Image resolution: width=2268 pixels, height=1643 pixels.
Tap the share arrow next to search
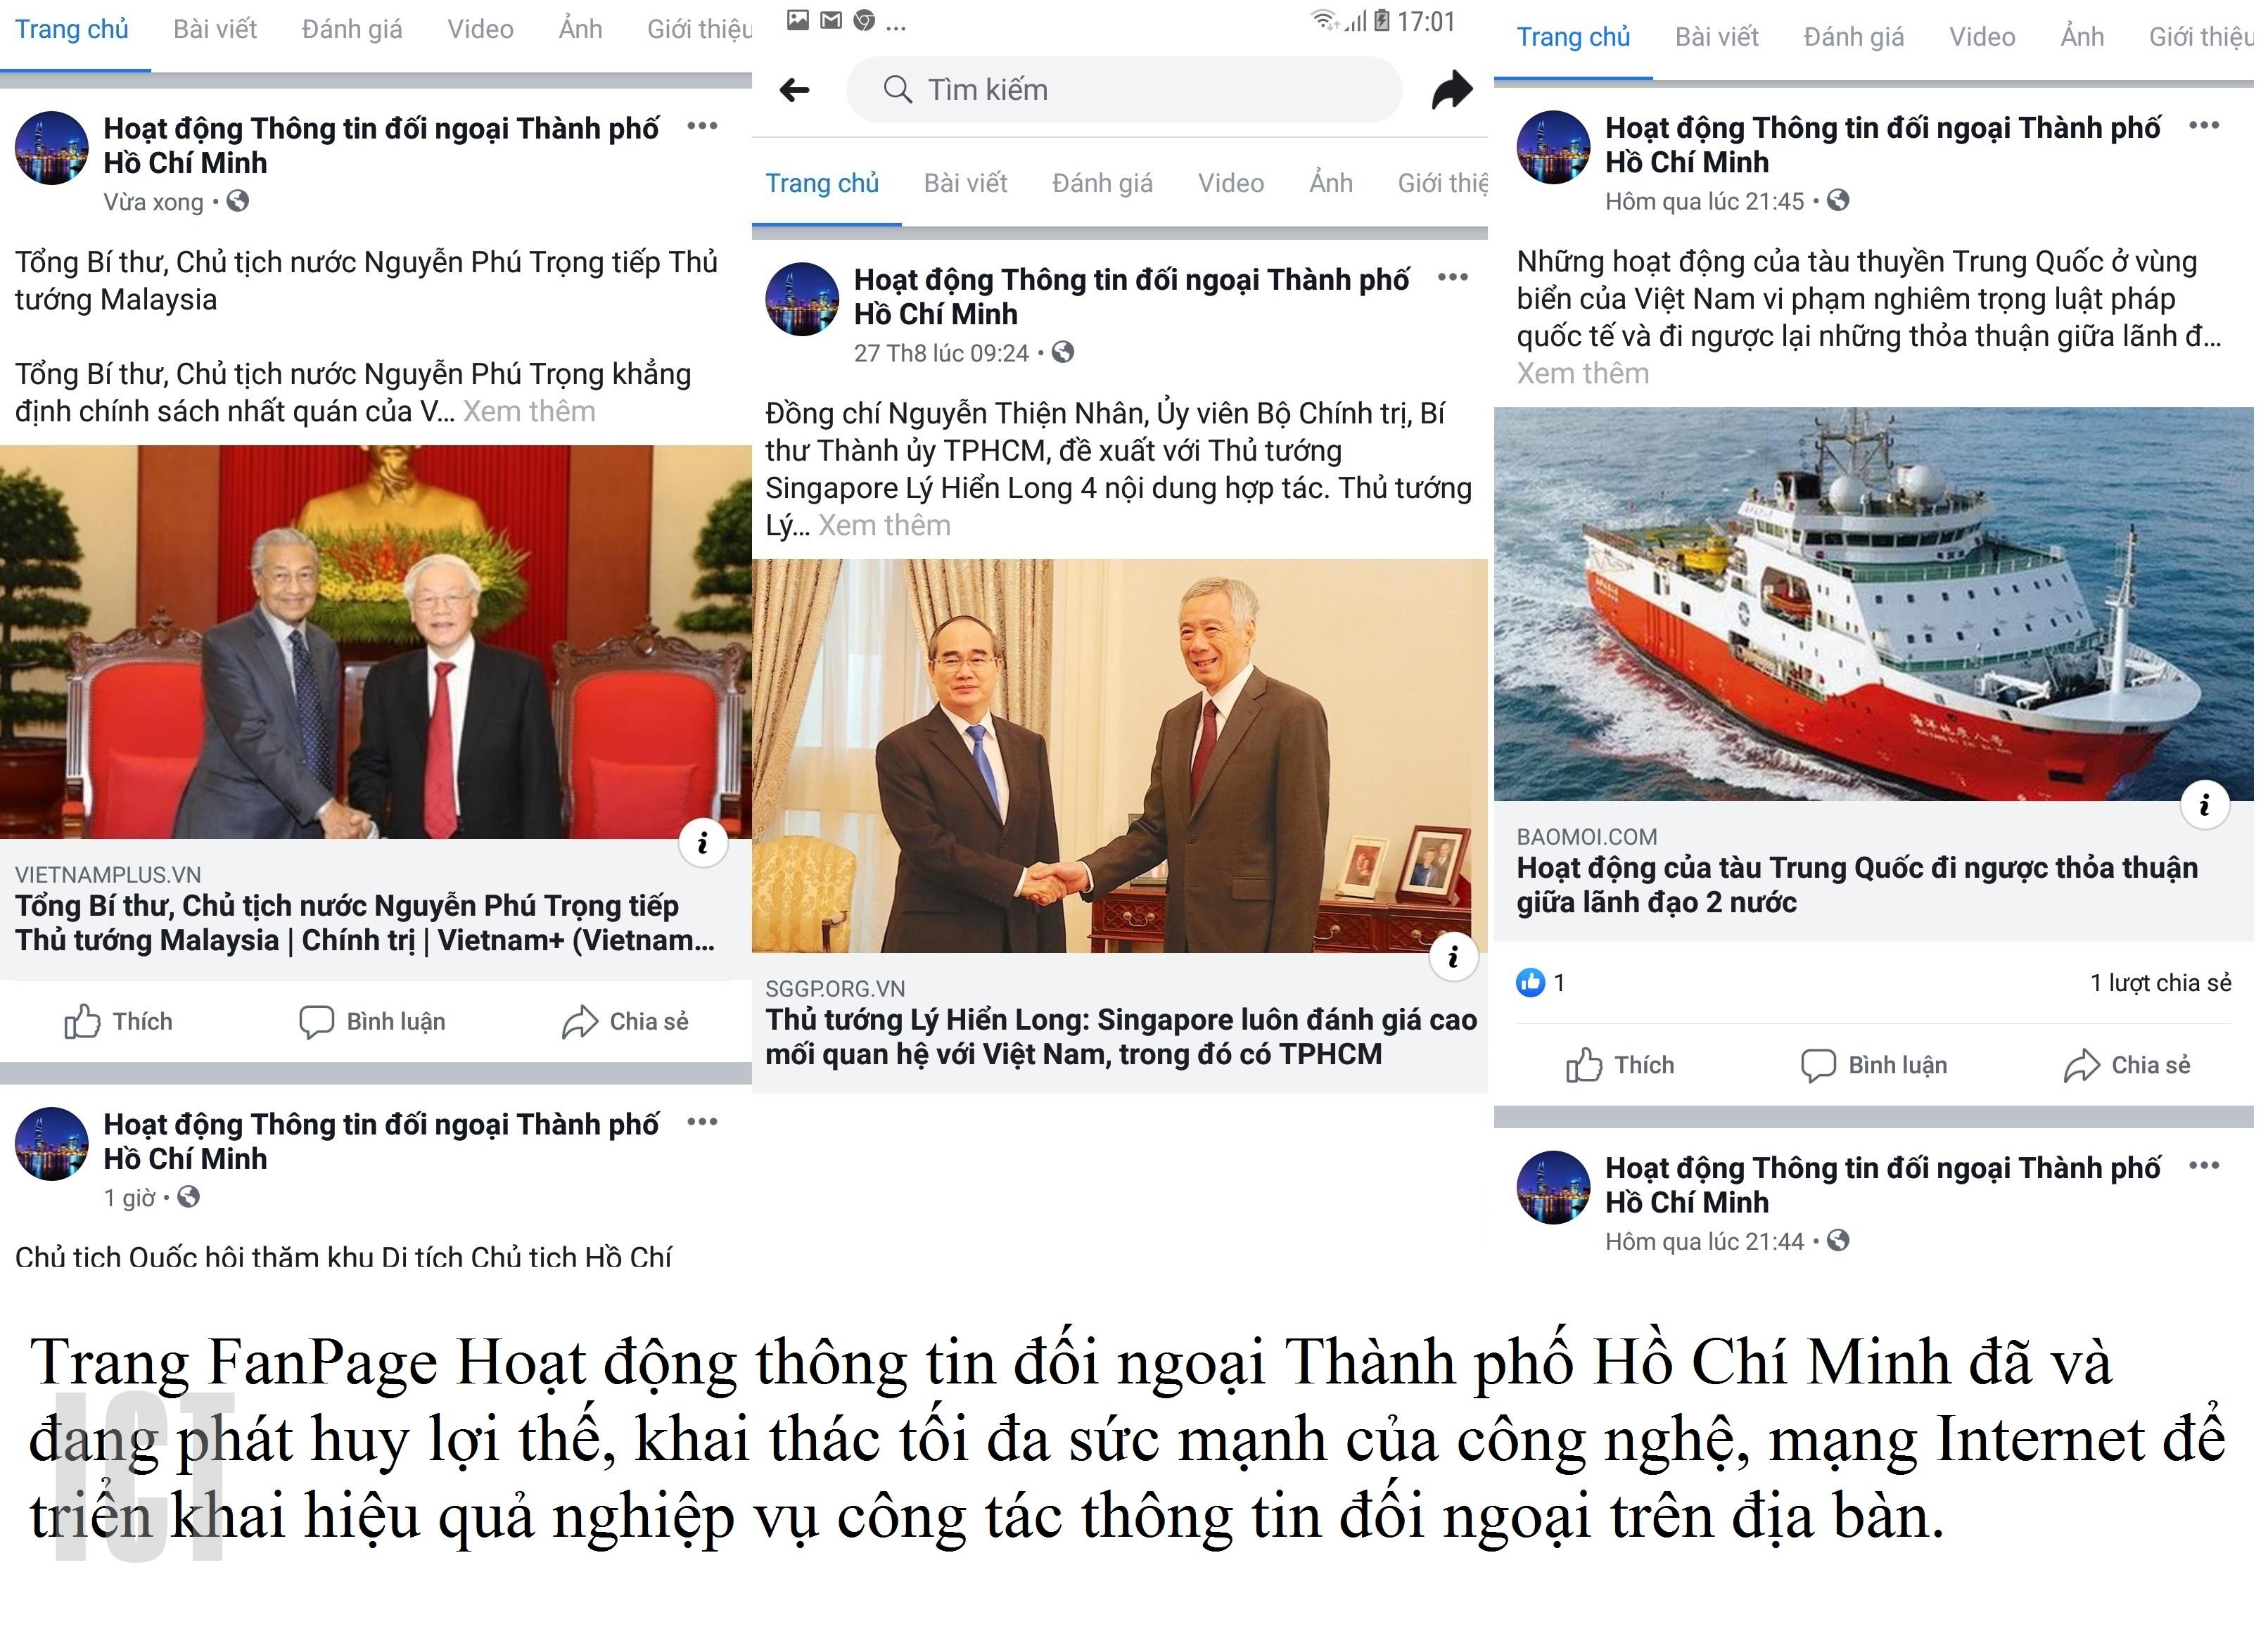pos(1451,90)
